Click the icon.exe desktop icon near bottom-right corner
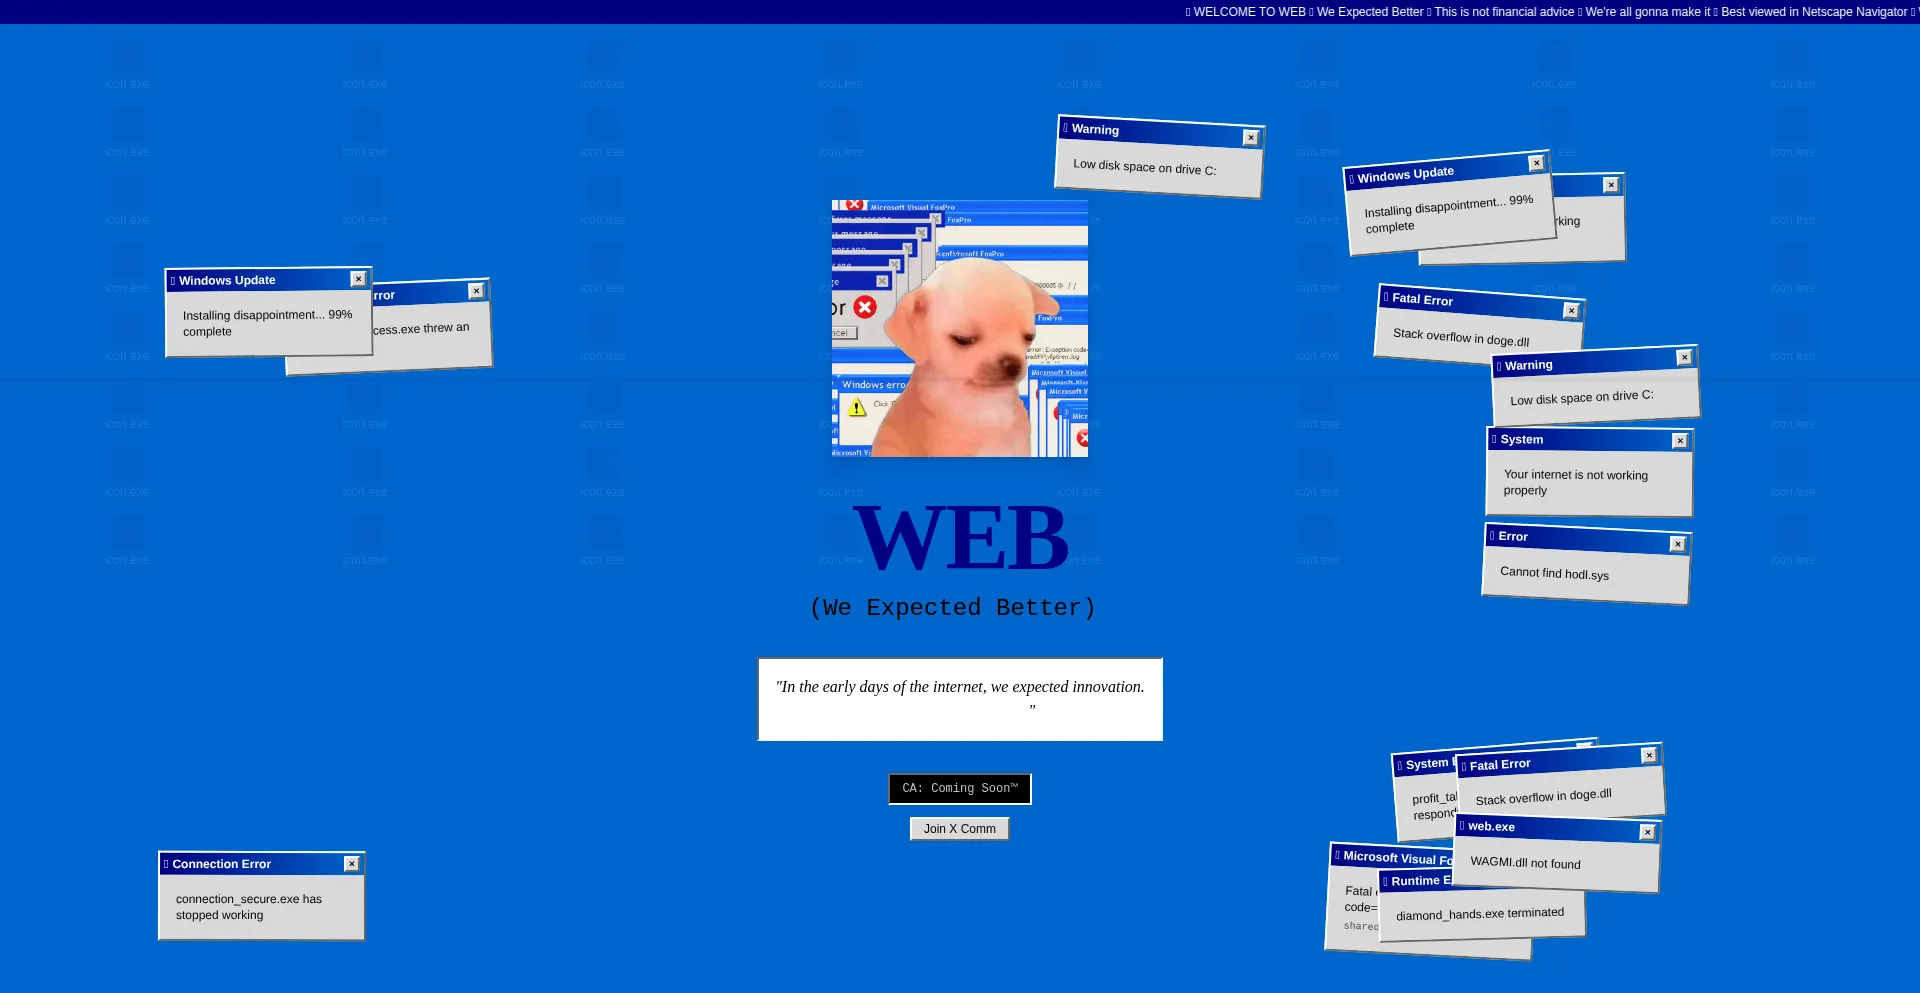The image size is (1920, 993). tap(1795, 545)
